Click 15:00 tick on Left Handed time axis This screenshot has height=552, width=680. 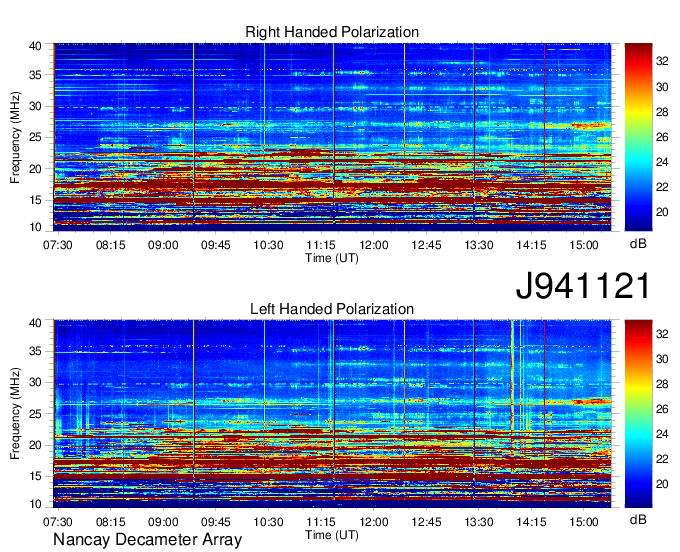pos(584,521)
